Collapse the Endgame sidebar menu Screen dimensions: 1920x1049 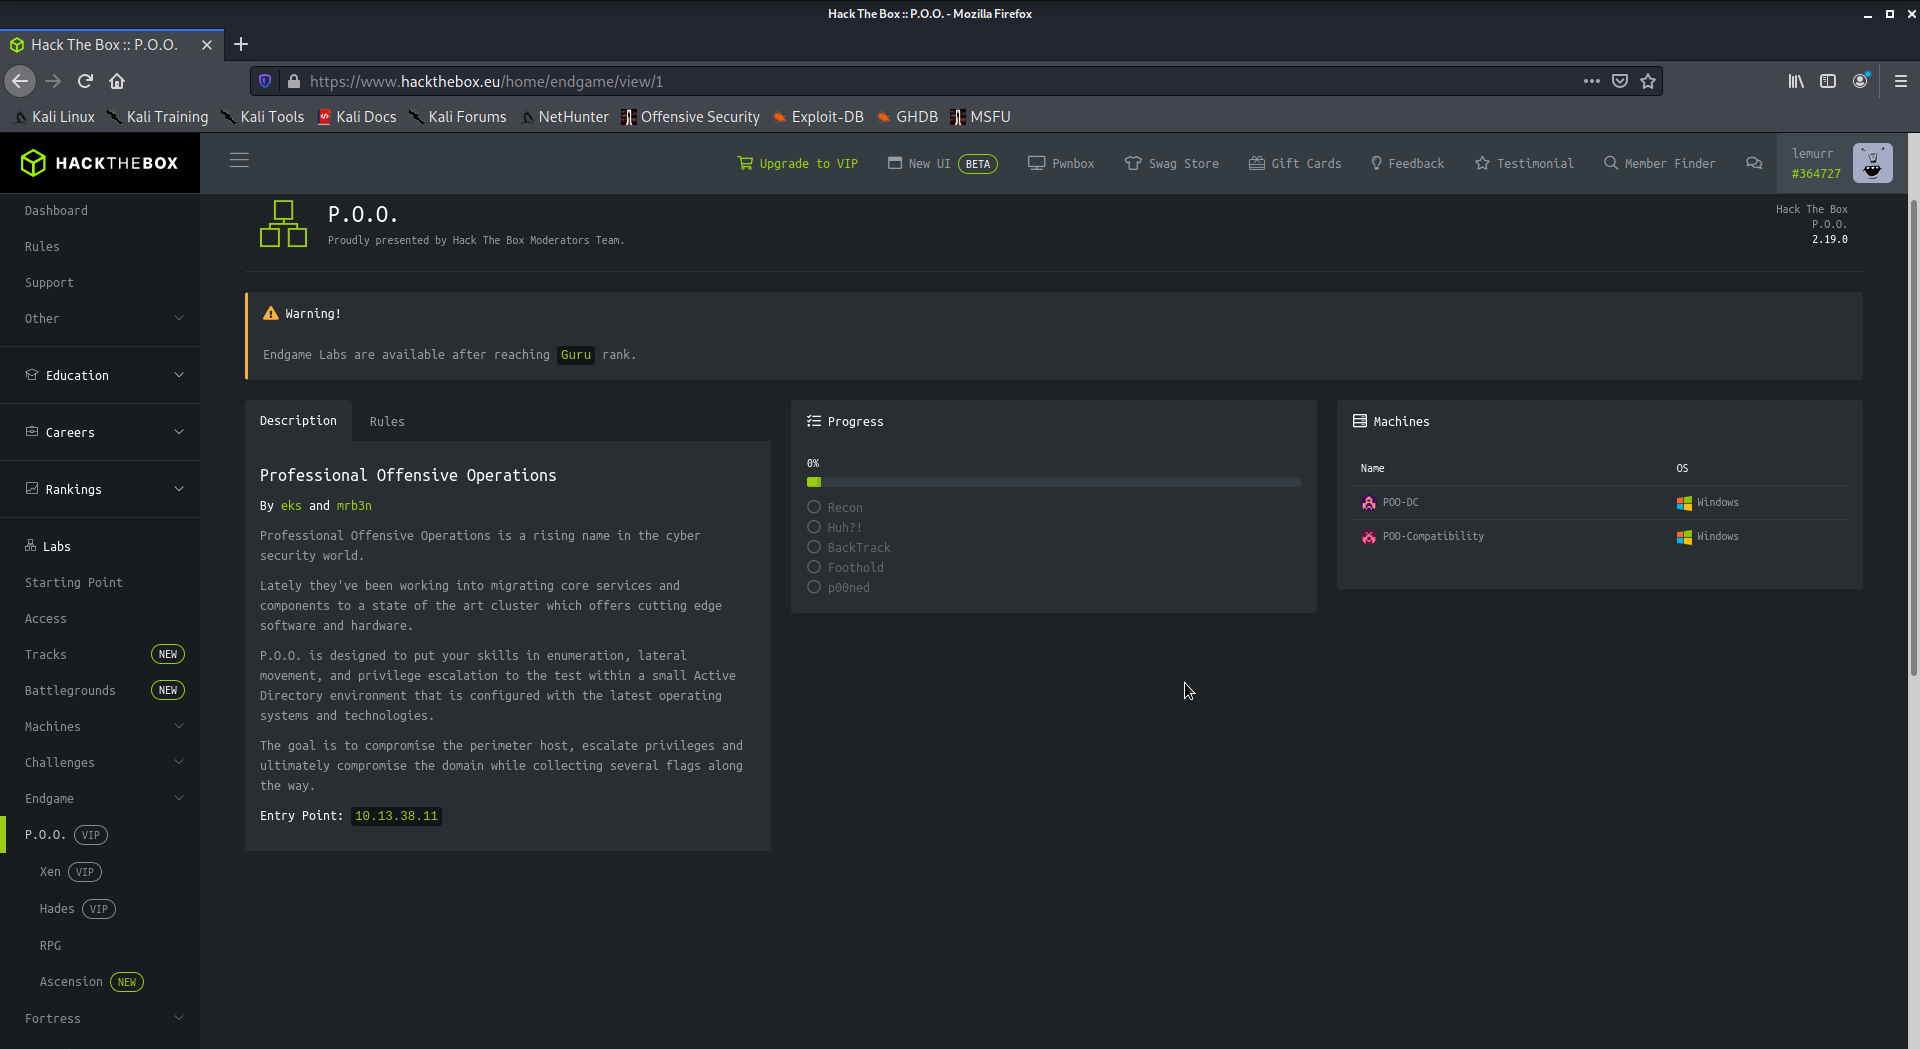tap(100, 799)
